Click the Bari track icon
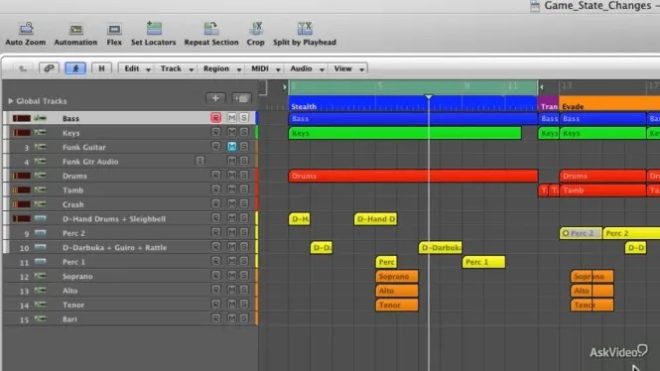 point(40,319)
